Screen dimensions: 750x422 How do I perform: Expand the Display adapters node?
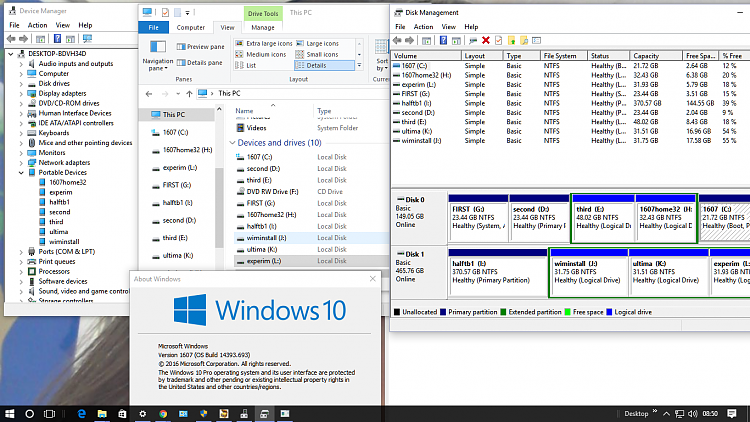coord(21,93)
